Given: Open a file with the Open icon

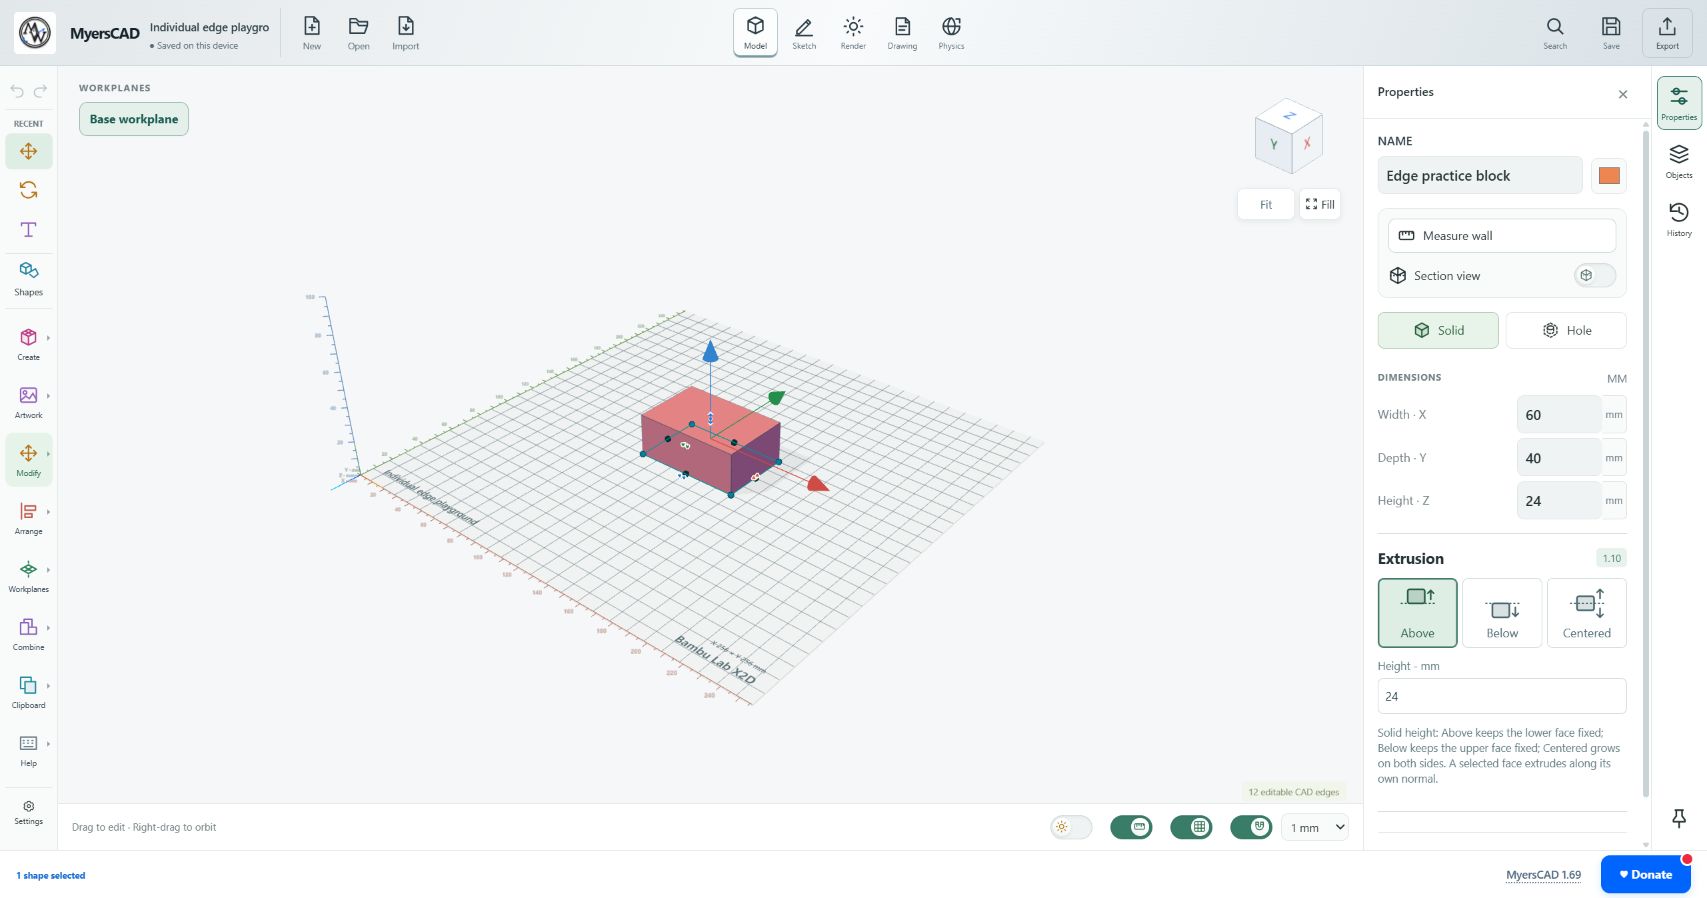Looking at the screenshot, I should coord(358,33).
